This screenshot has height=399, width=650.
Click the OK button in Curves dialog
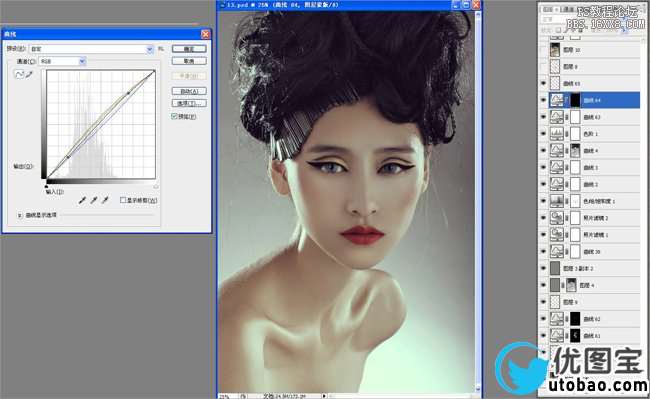coord(189,49)
